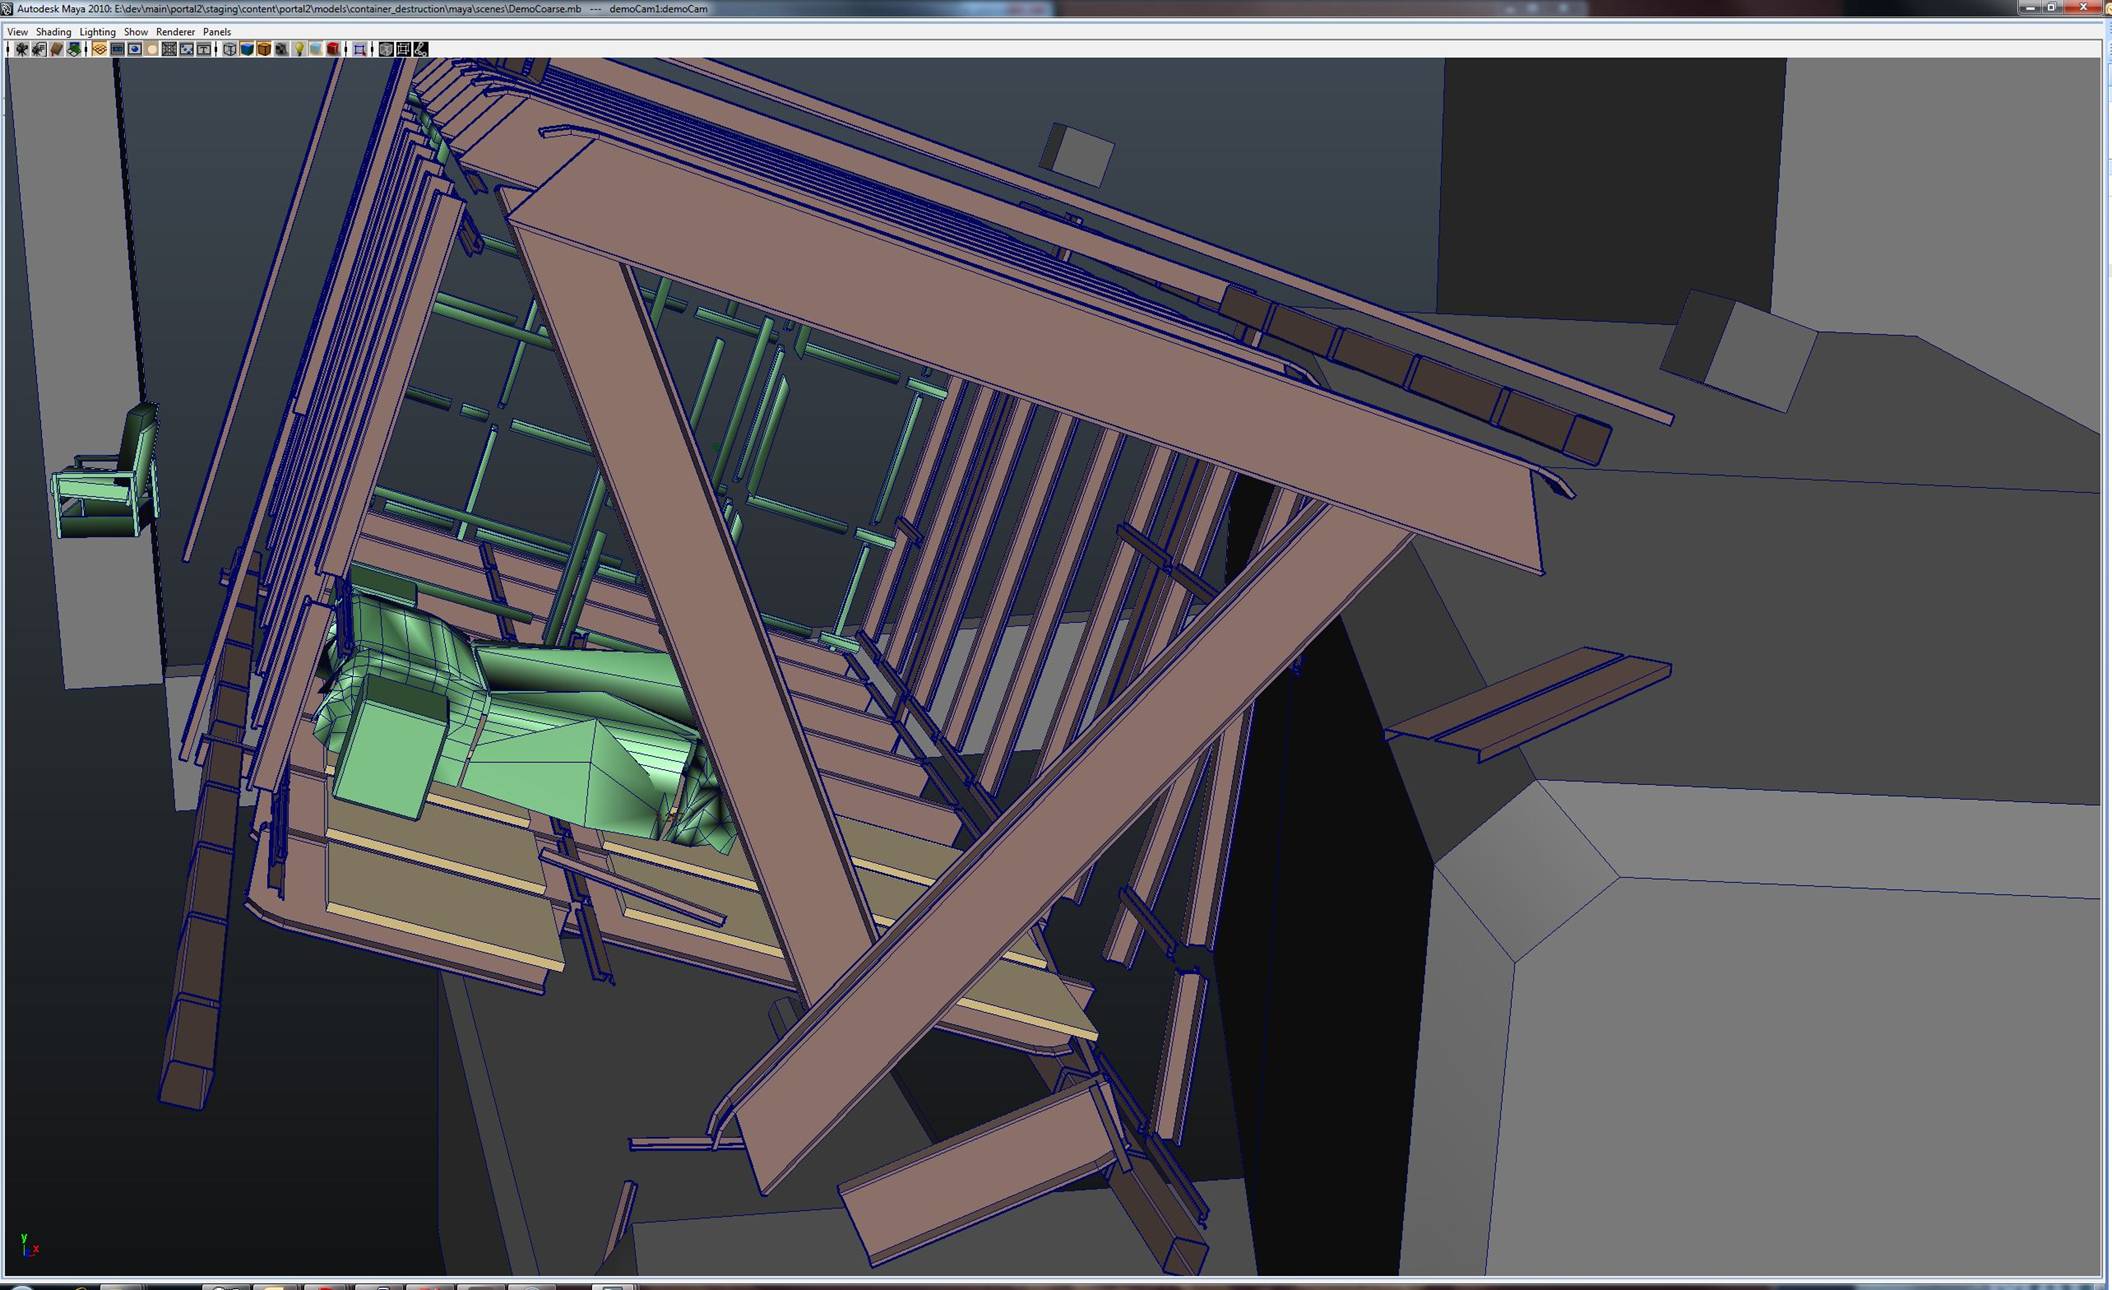Select Smooth Shade All blue cube icon
The width and height of the screenshot is (2112, 1290).
(x=247, y=49)
